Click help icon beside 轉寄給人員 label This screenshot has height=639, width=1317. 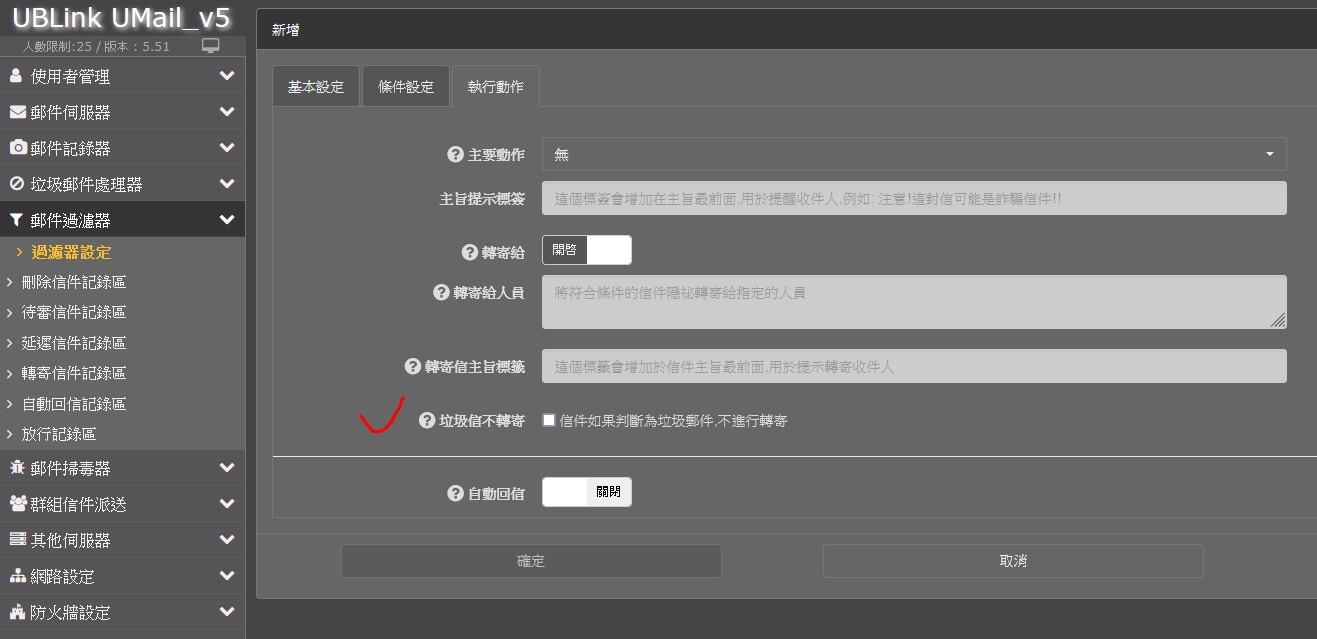441,292
